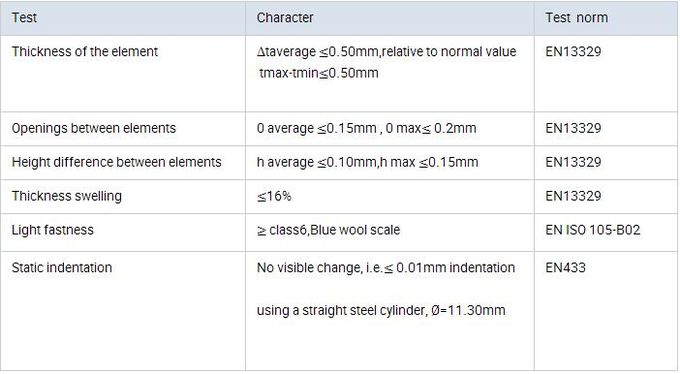Click the straight steel cylinder text line

[x=381, y=310]
